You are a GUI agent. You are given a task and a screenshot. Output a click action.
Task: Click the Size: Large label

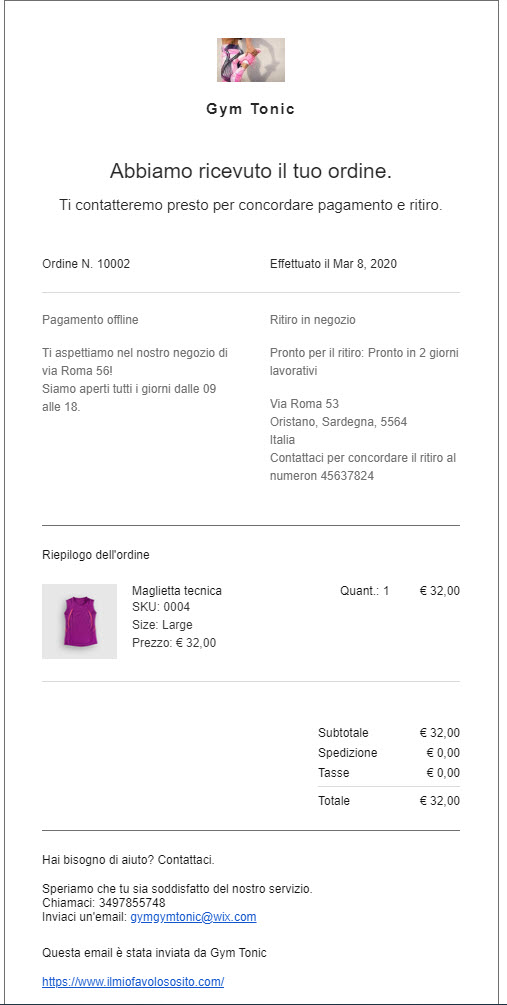pos(162,625)
